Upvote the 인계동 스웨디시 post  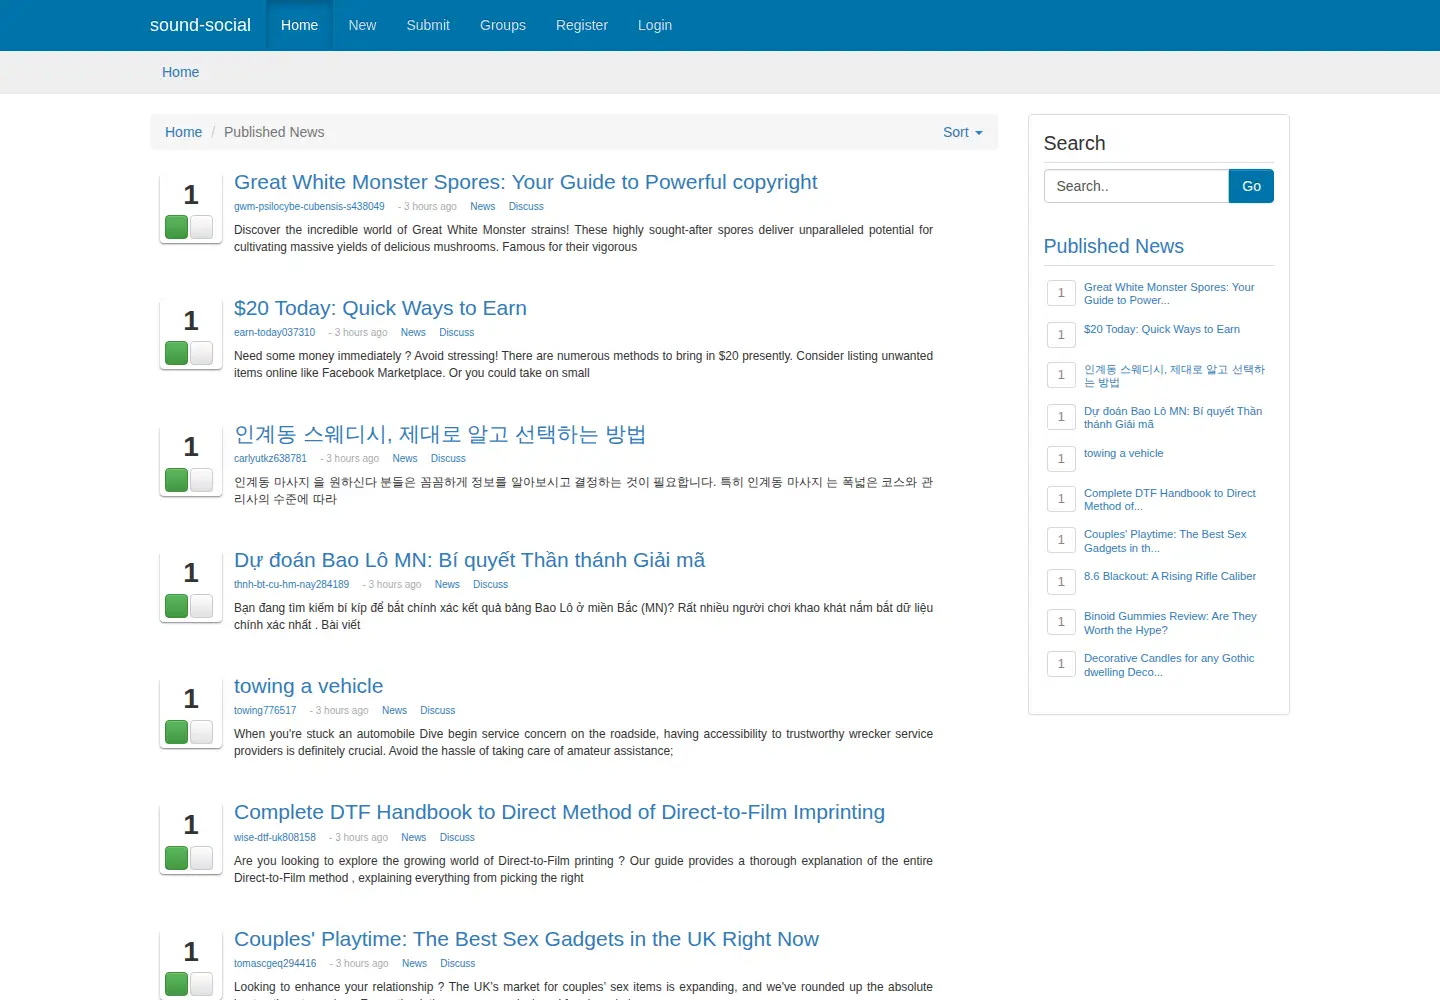click(177, 480)
